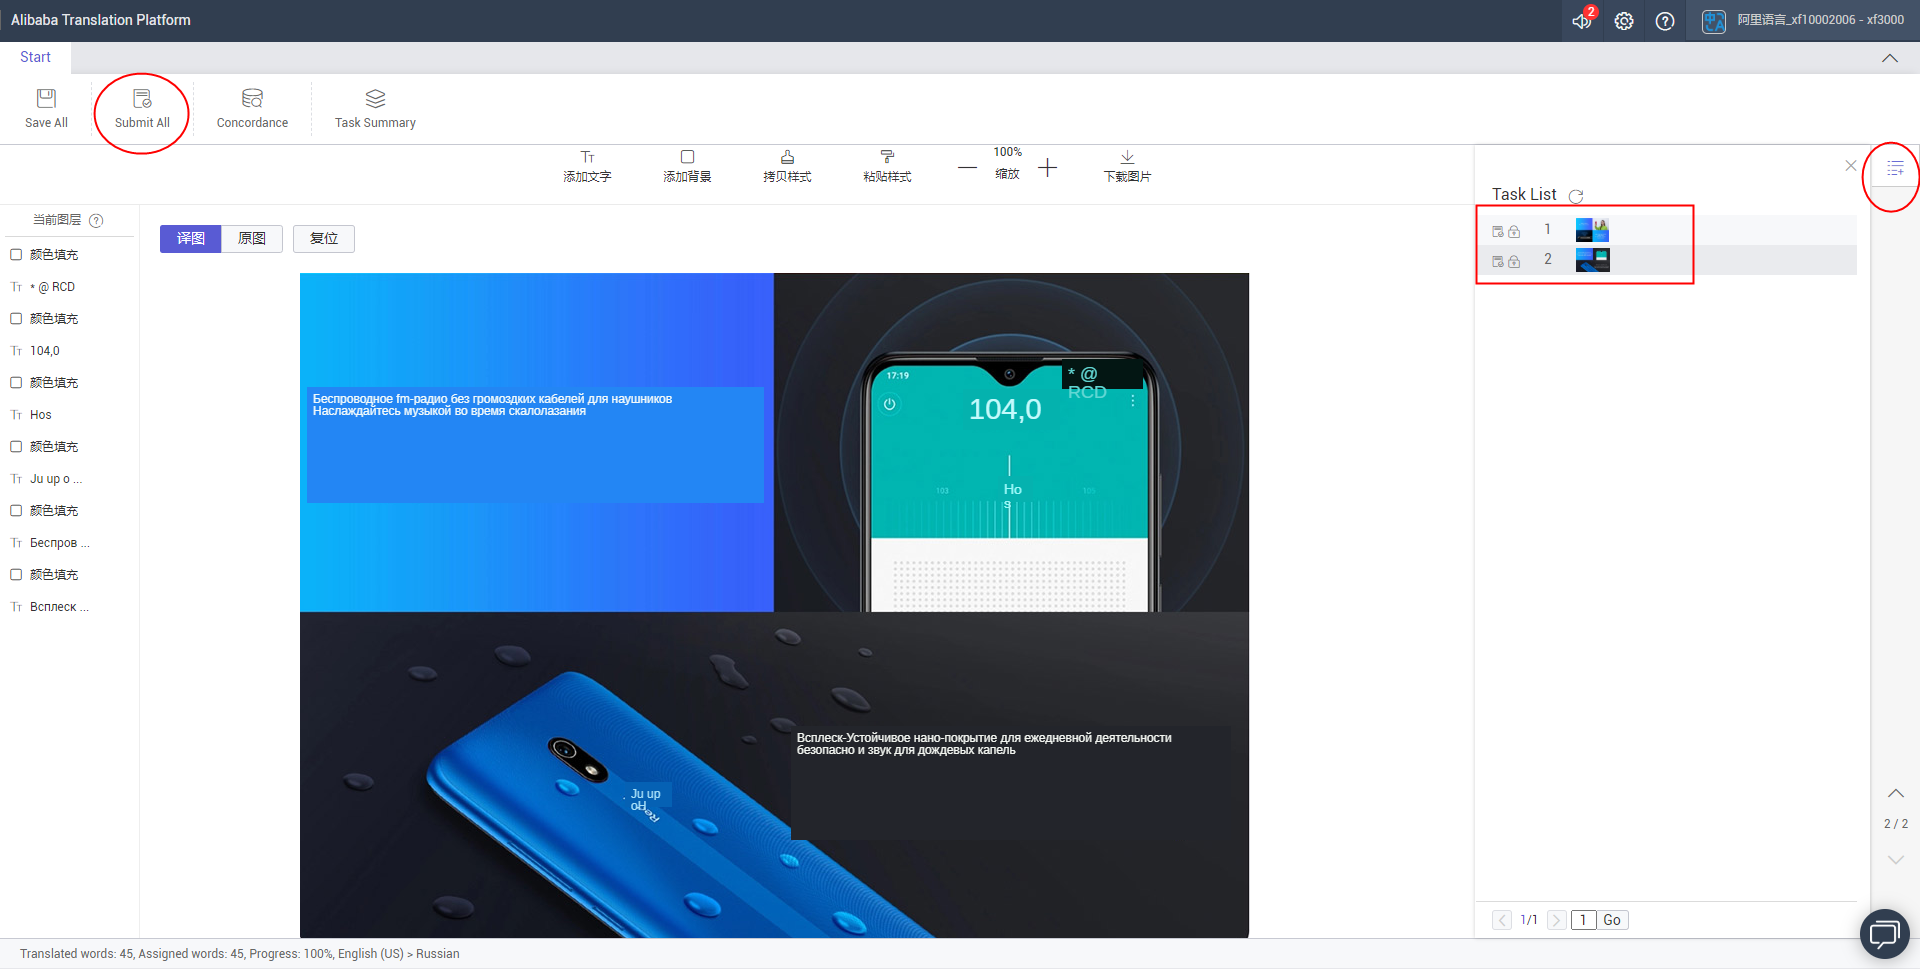Click the Alibaba Translation Platform title

(101, 20)
